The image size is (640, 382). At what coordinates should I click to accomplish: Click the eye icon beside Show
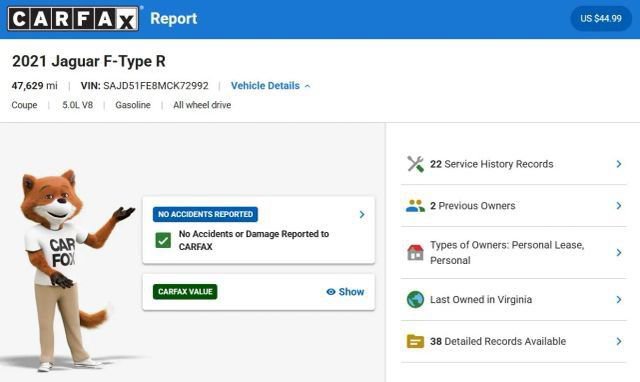coord(331,292)
